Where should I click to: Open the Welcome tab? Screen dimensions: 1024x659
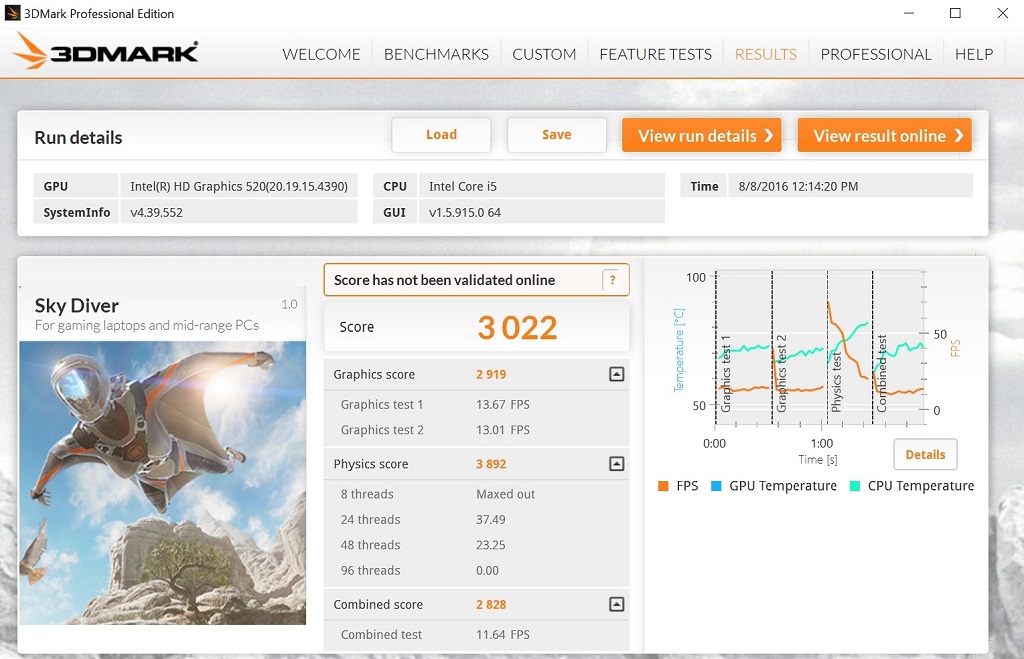[x=321, y=54]
